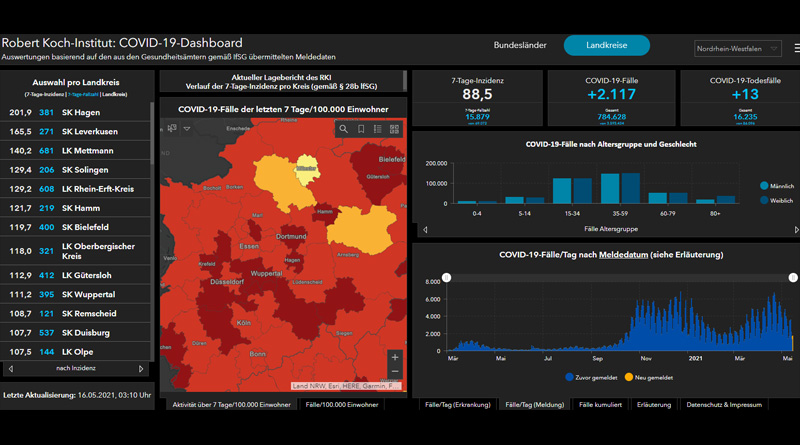
Task: Select SK Duisburg row
Action: [76, 333]
